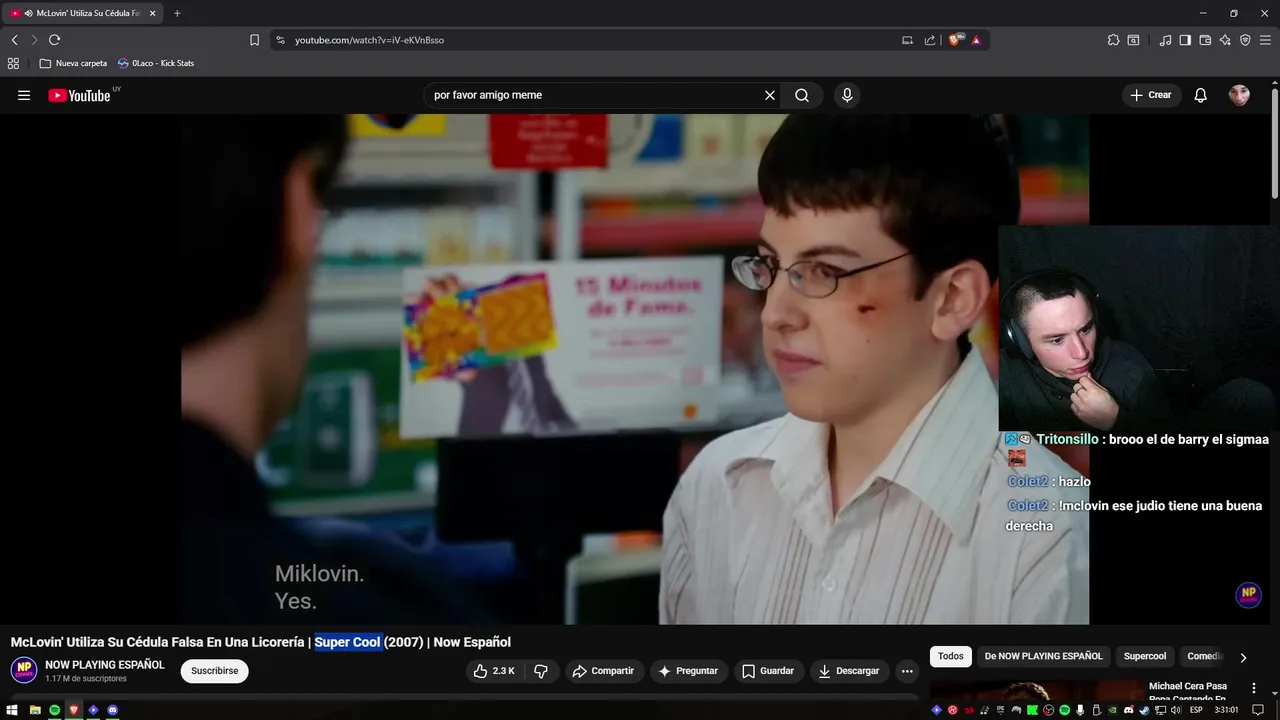Viewport: 1280px width, 720px height.
Task: Open the NP channel avatar
Action: point(24,670)
